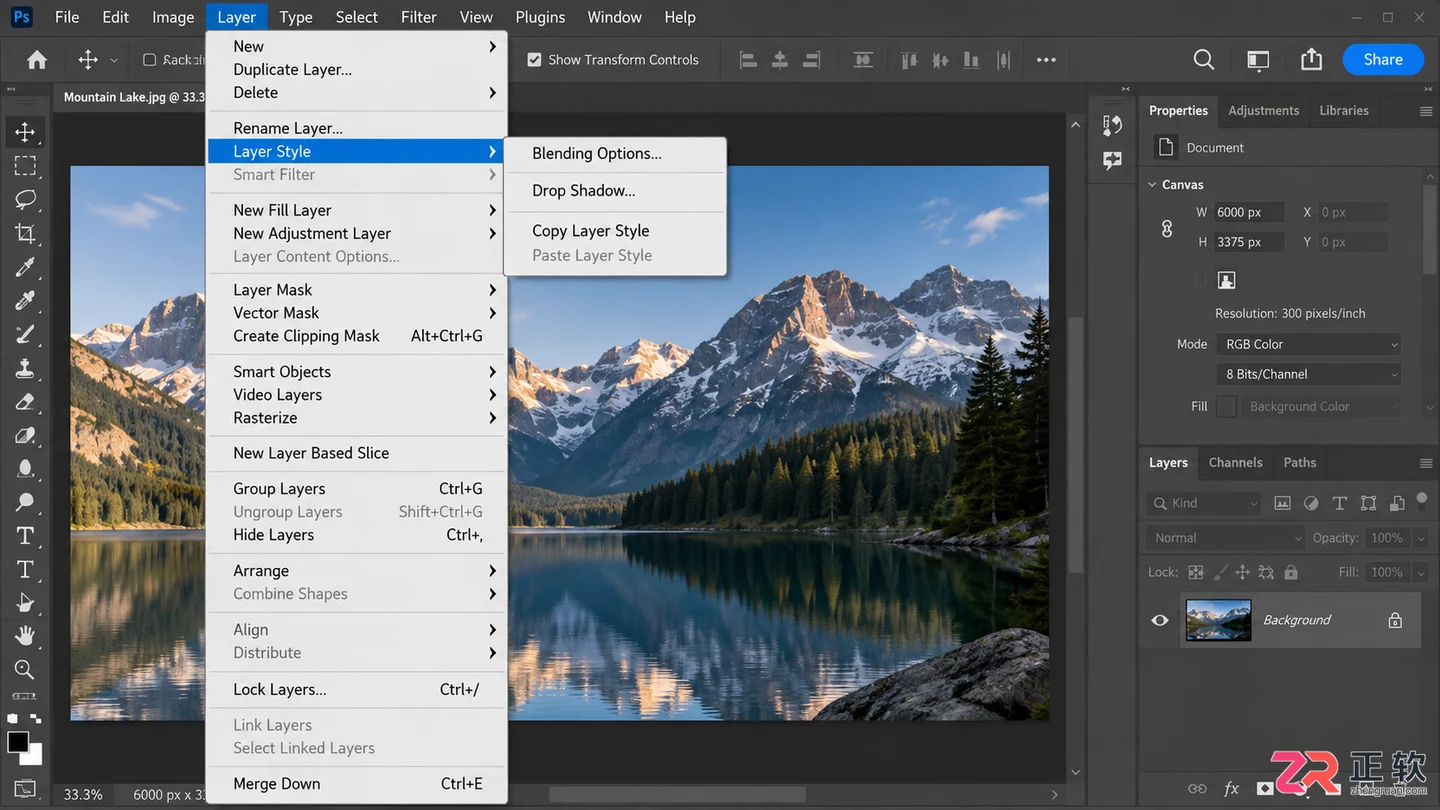Select the Rectangular Marquee tool

click(x=25, y=166)
